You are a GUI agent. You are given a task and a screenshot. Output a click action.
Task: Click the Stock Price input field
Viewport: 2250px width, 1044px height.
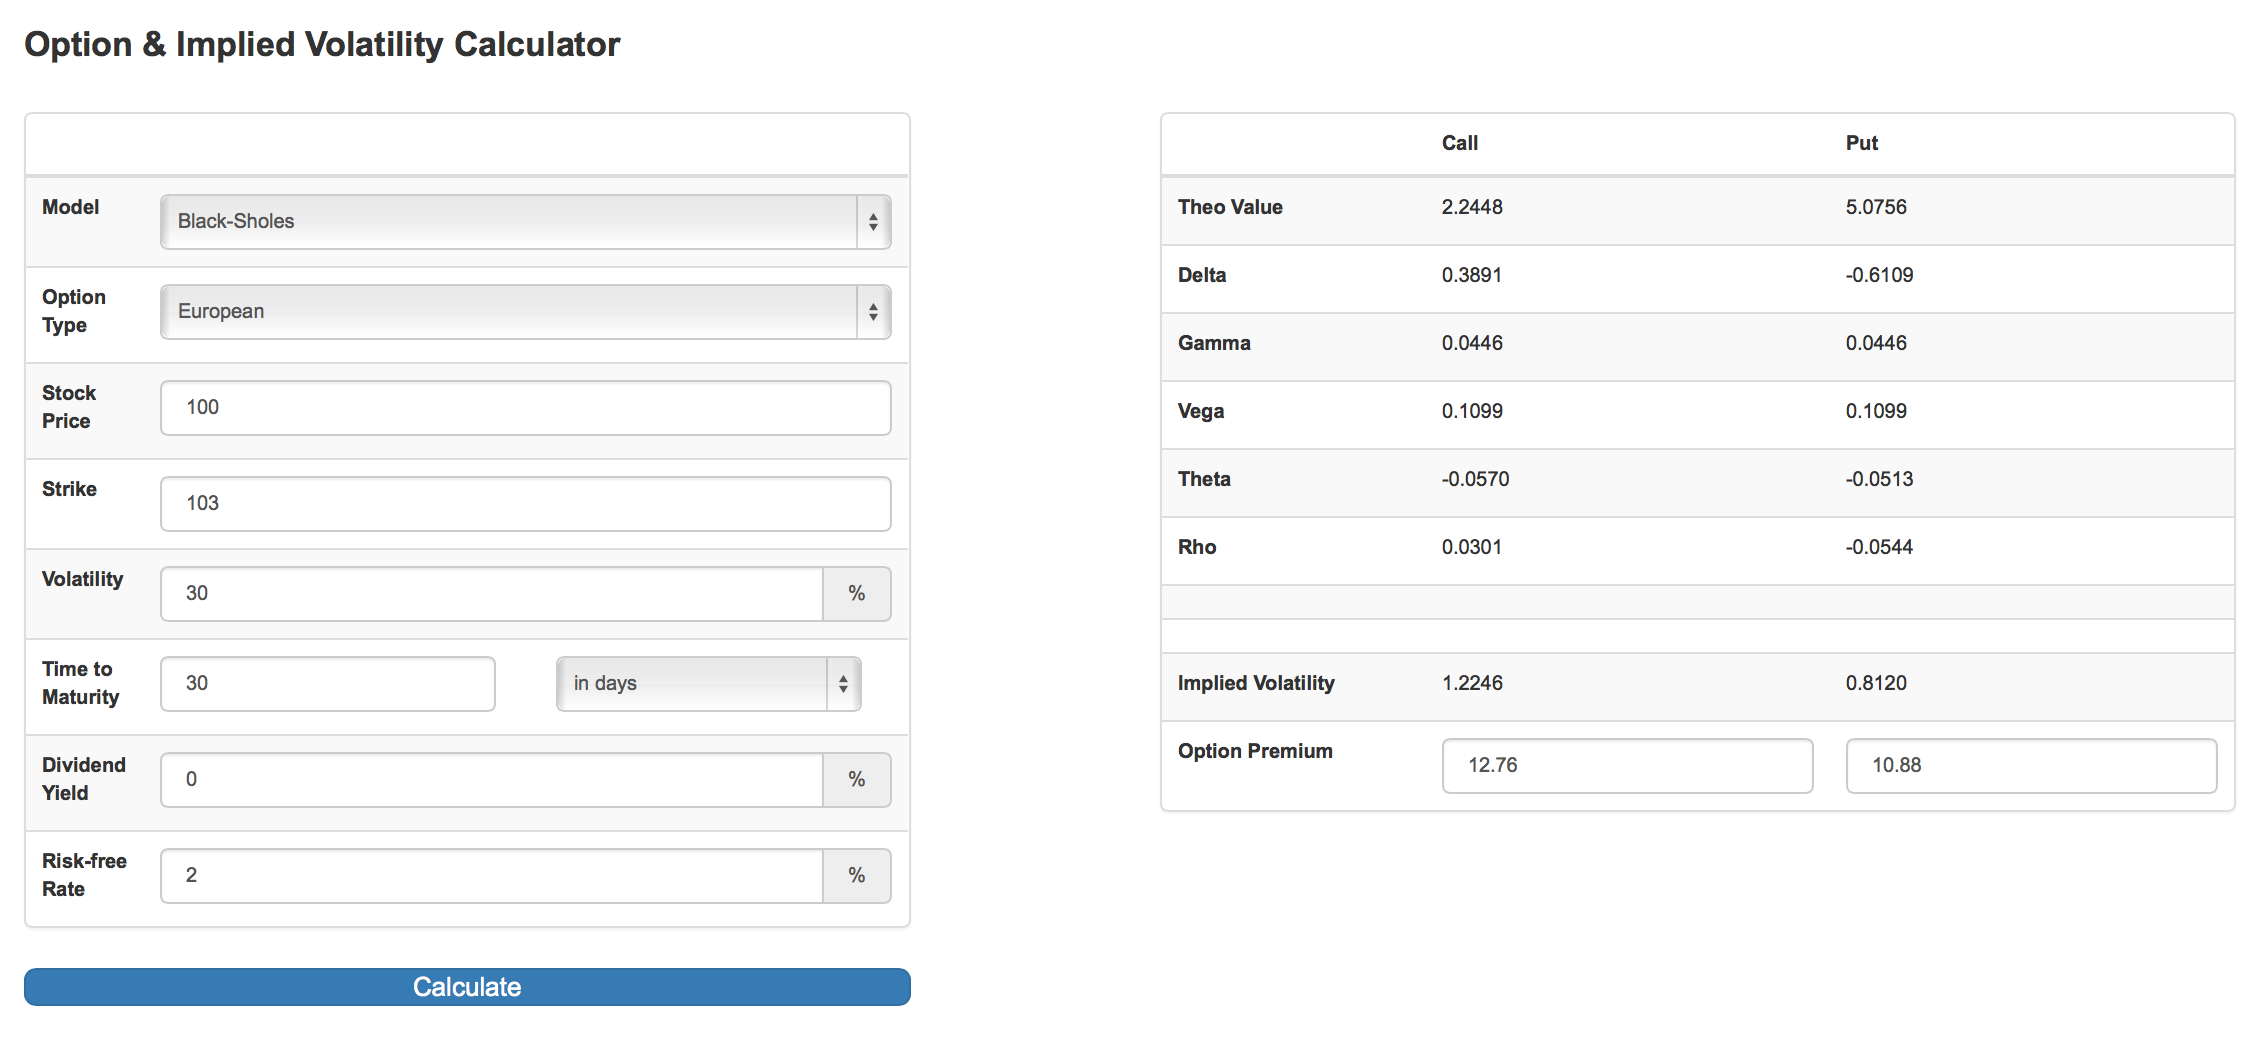pyautogui.click(x=525, y=407)
